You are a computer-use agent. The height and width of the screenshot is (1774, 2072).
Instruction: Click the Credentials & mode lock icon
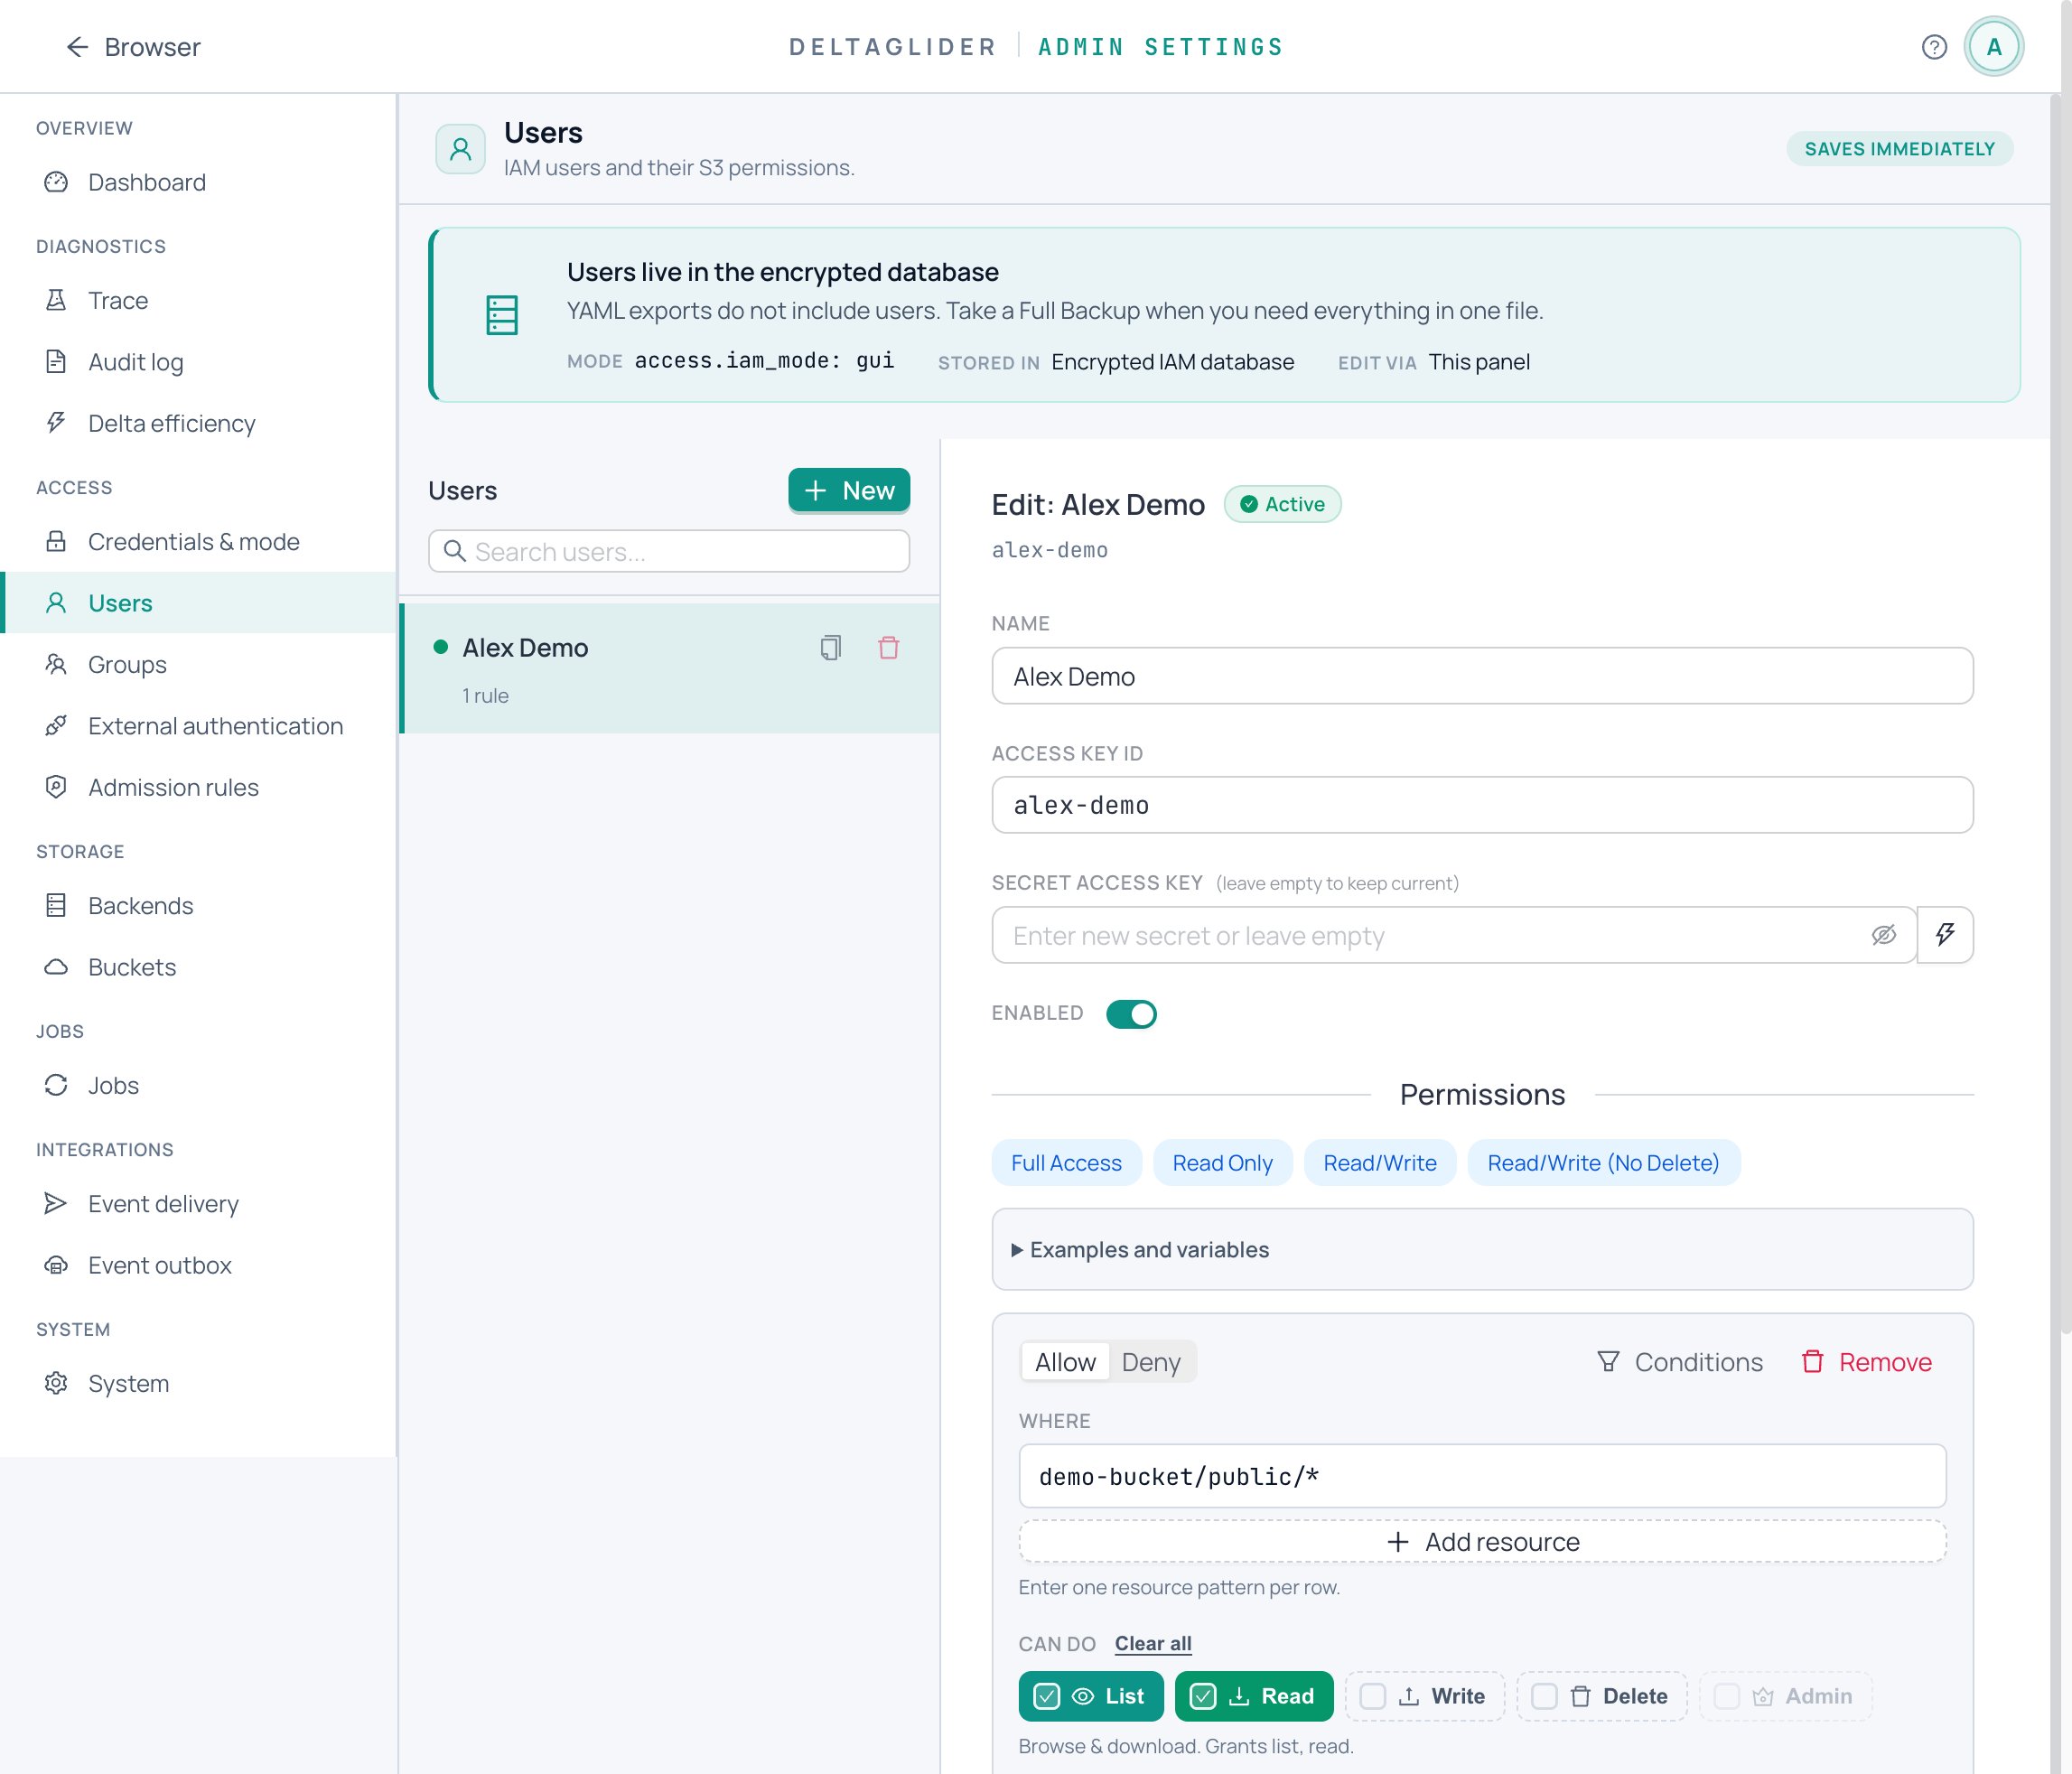click(56, 541)
